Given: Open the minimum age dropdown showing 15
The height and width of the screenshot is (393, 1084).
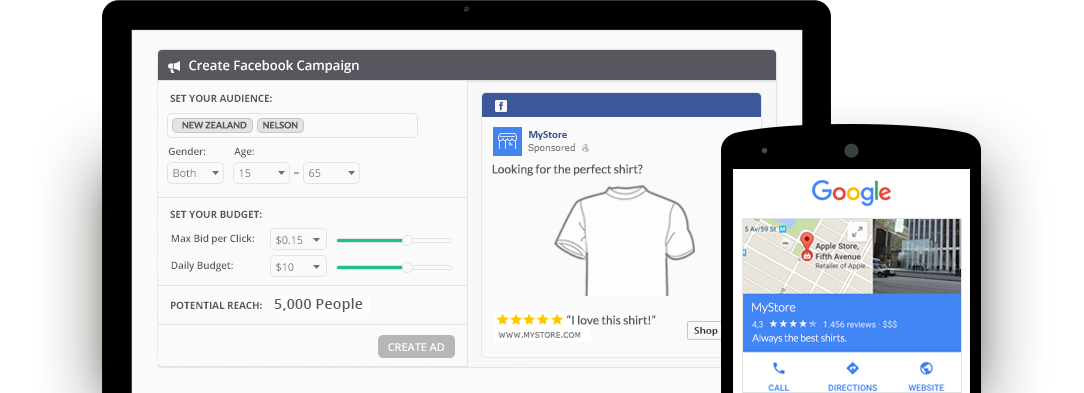Looking at the screenshot, I should pos(261,173).
